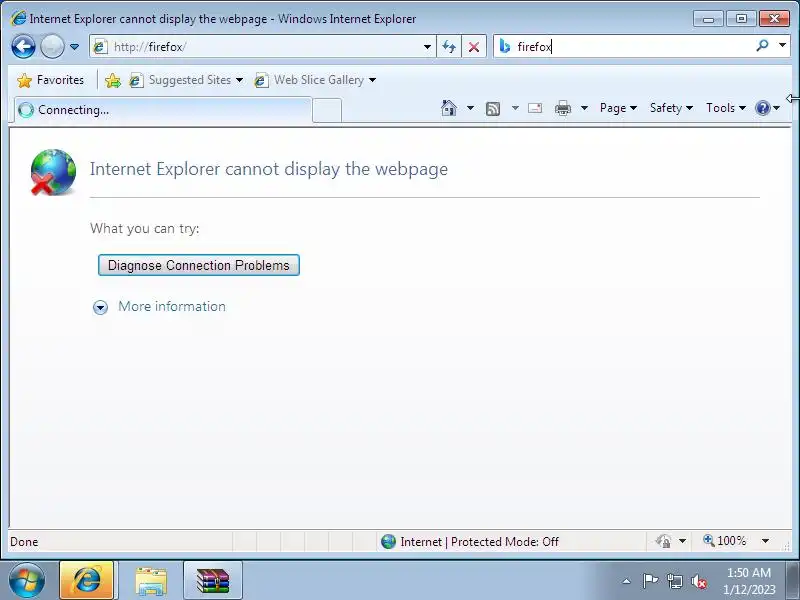The height and width of the screenshot is (600, 800).
Task: Click the privacy report icon in status bar
Action: (x=664, y=541)
